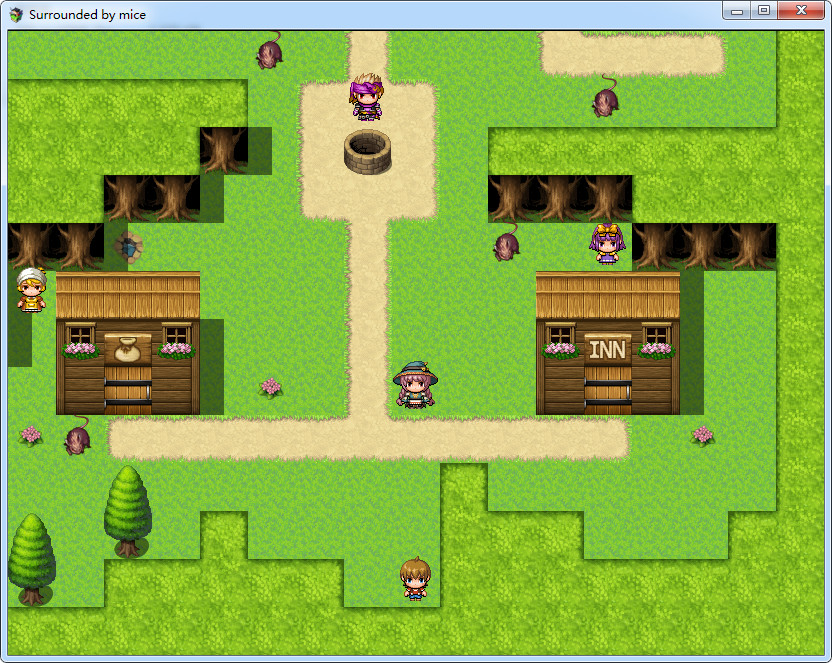The height and width of the screenshot is (663, 832).
Task: Select the stone well on the path
Action: 367,152
